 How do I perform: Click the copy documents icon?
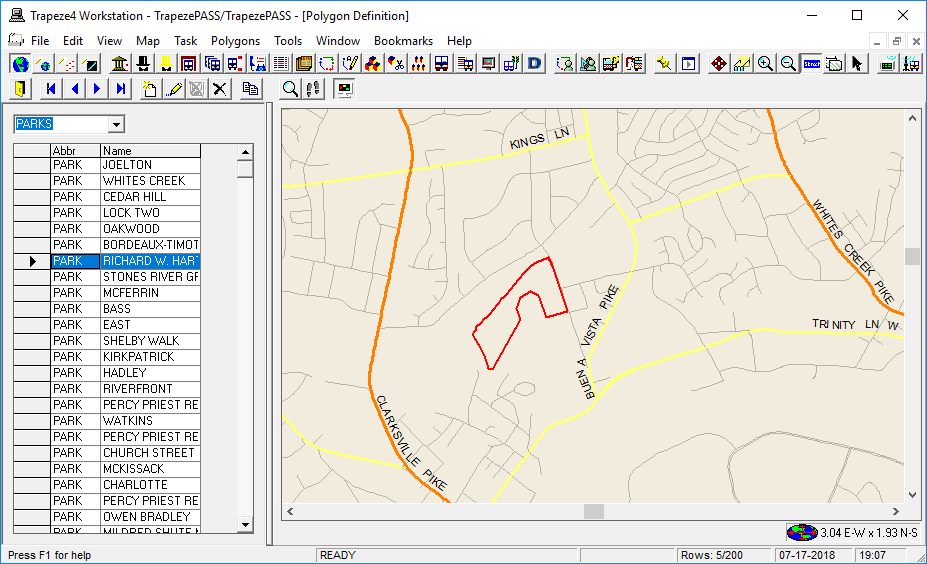251,89
